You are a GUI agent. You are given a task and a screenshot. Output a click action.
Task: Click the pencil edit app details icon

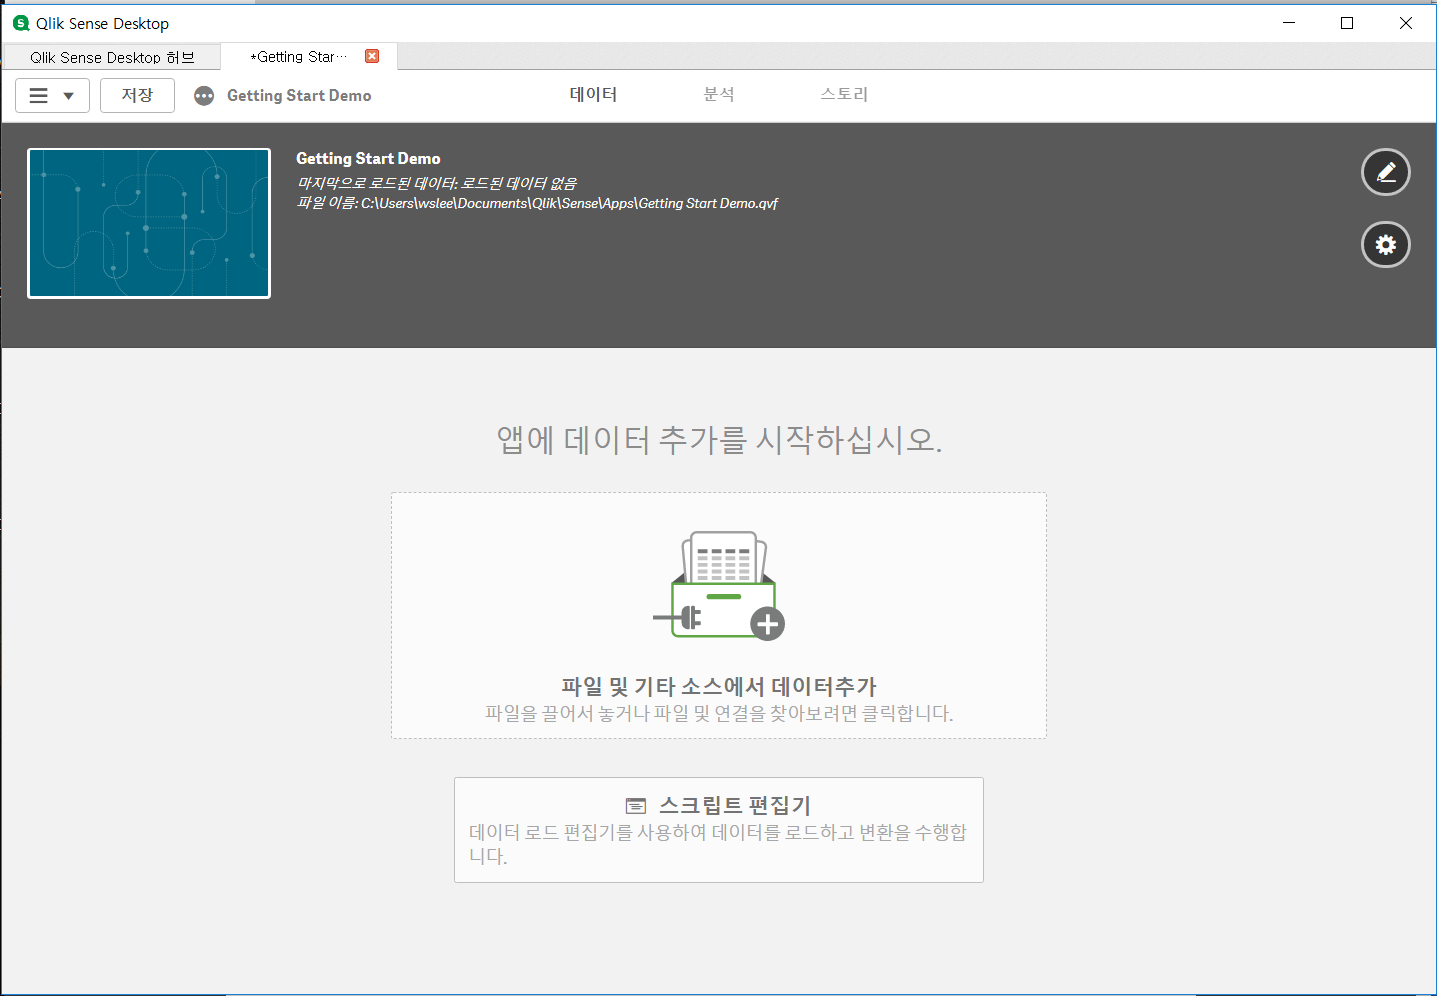(x=1385, y=173)
